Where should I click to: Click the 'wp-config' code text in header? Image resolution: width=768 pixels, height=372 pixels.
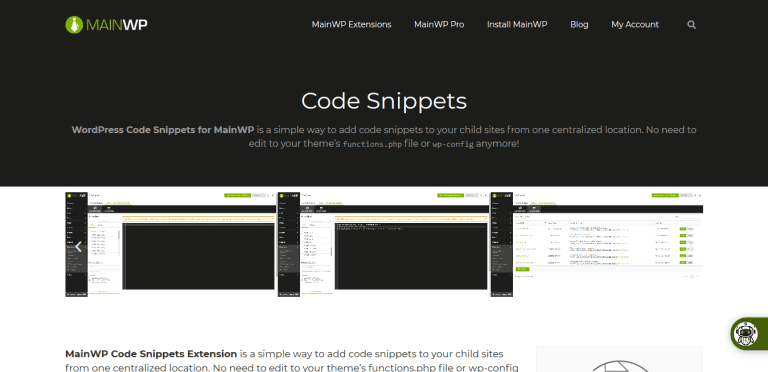coord(453,144)
